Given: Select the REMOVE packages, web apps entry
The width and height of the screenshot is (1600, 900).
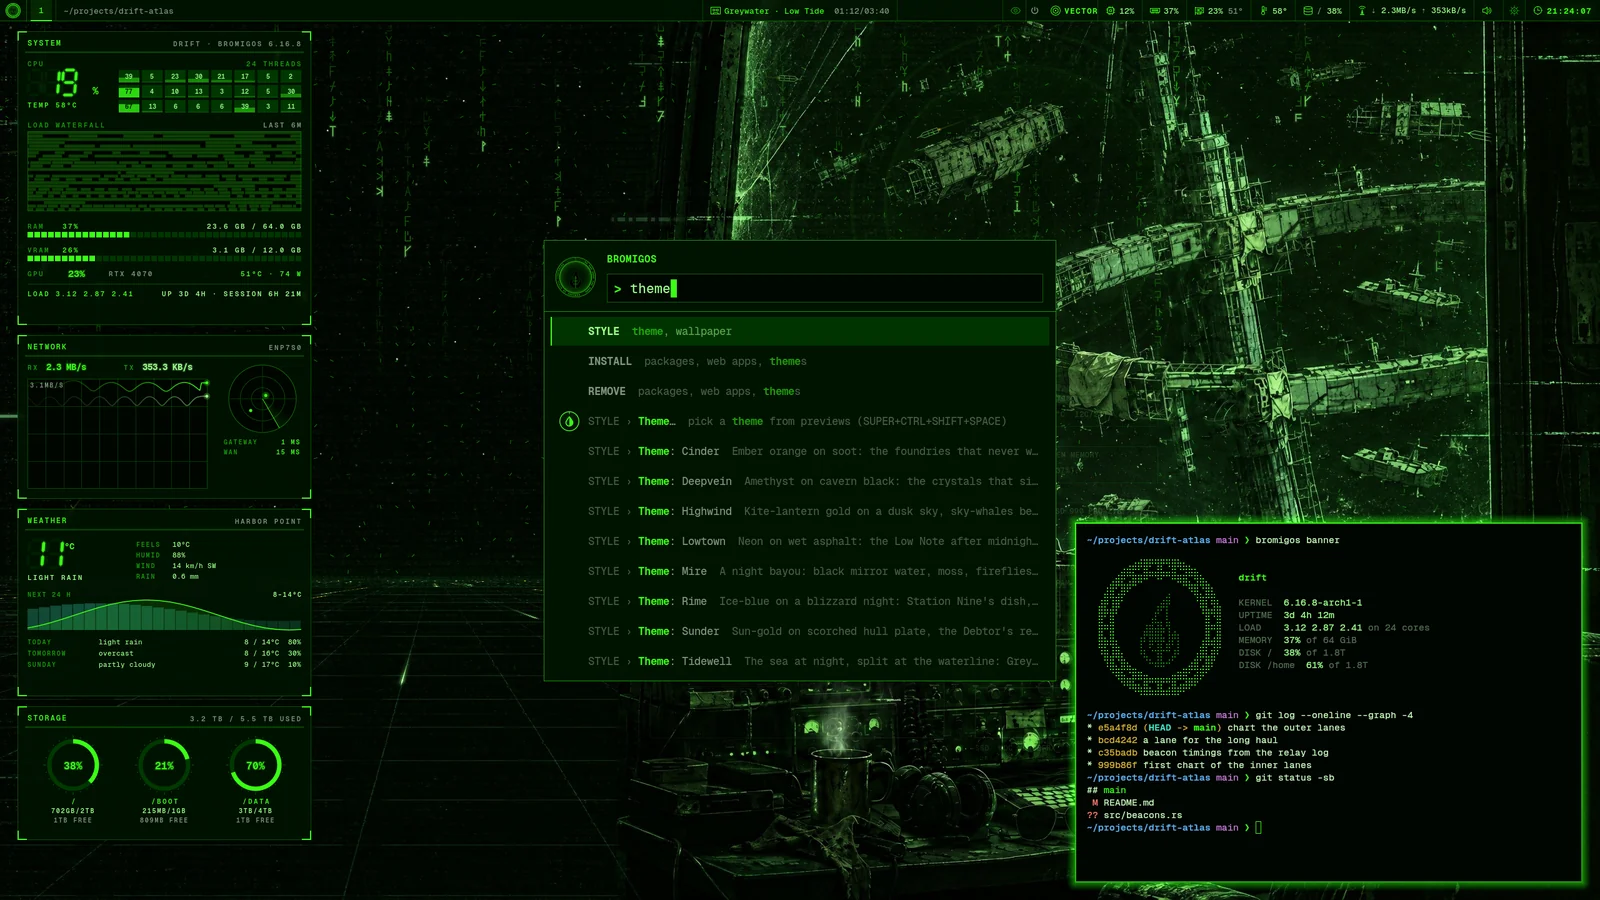Looking at the screenshot, I should tap(800, 391).
